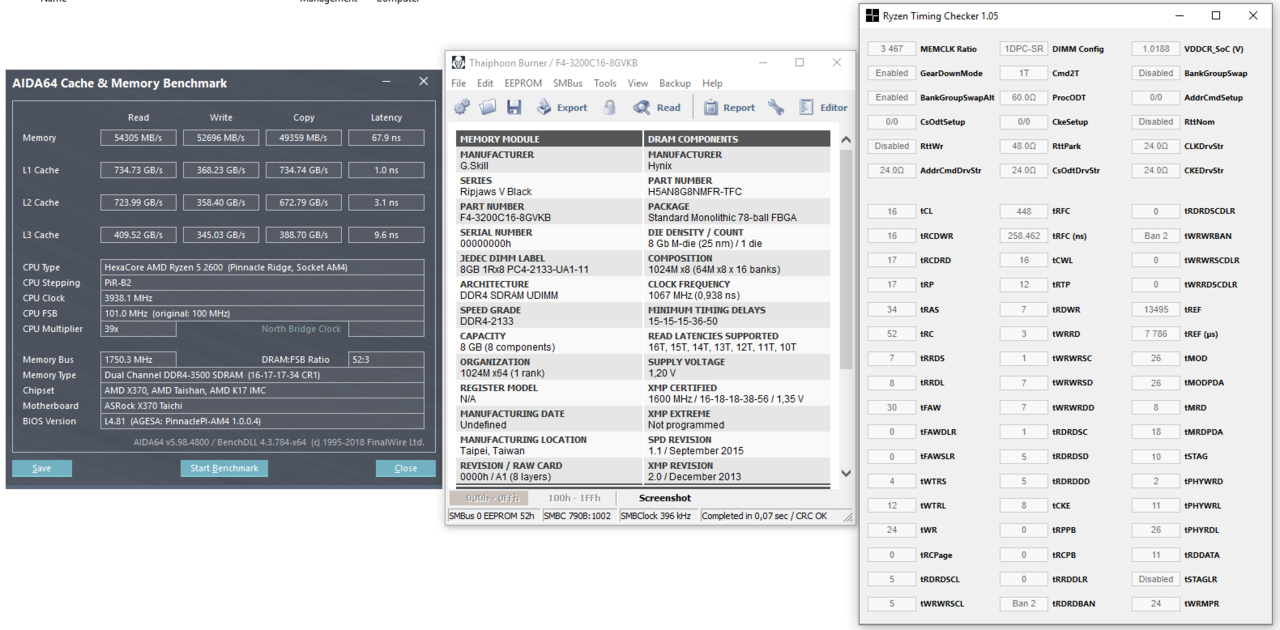
Task: Click the Memory Read value 54305 MB/s
Action: [138, 138]
